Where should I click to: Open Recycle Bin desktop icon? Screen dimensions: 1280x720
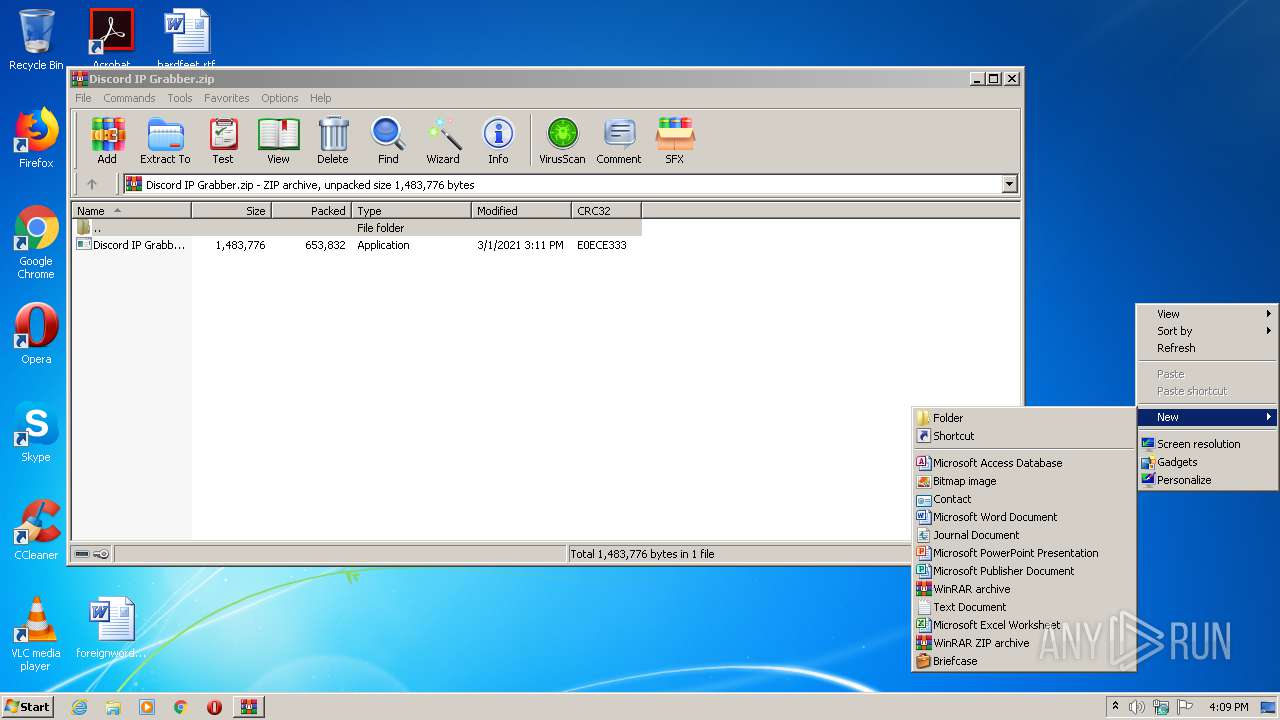[36, 40]
